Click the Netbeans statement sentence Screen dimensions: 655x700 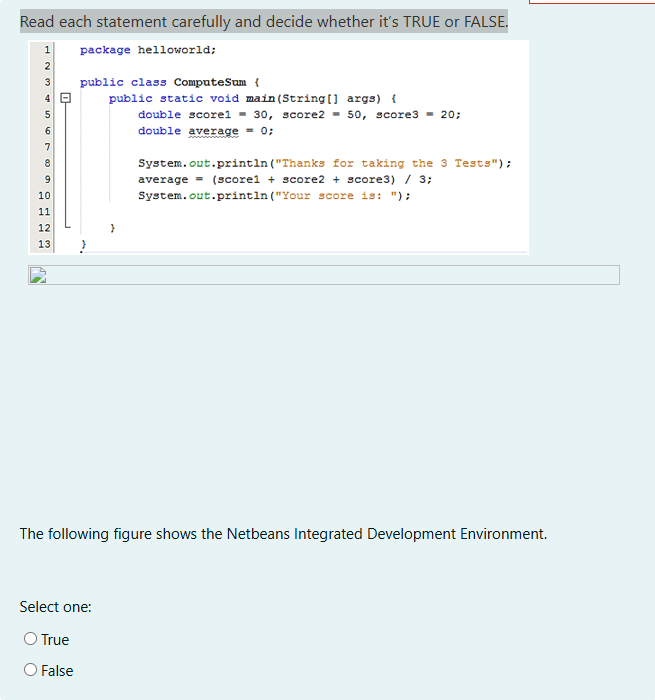point(283,534)
